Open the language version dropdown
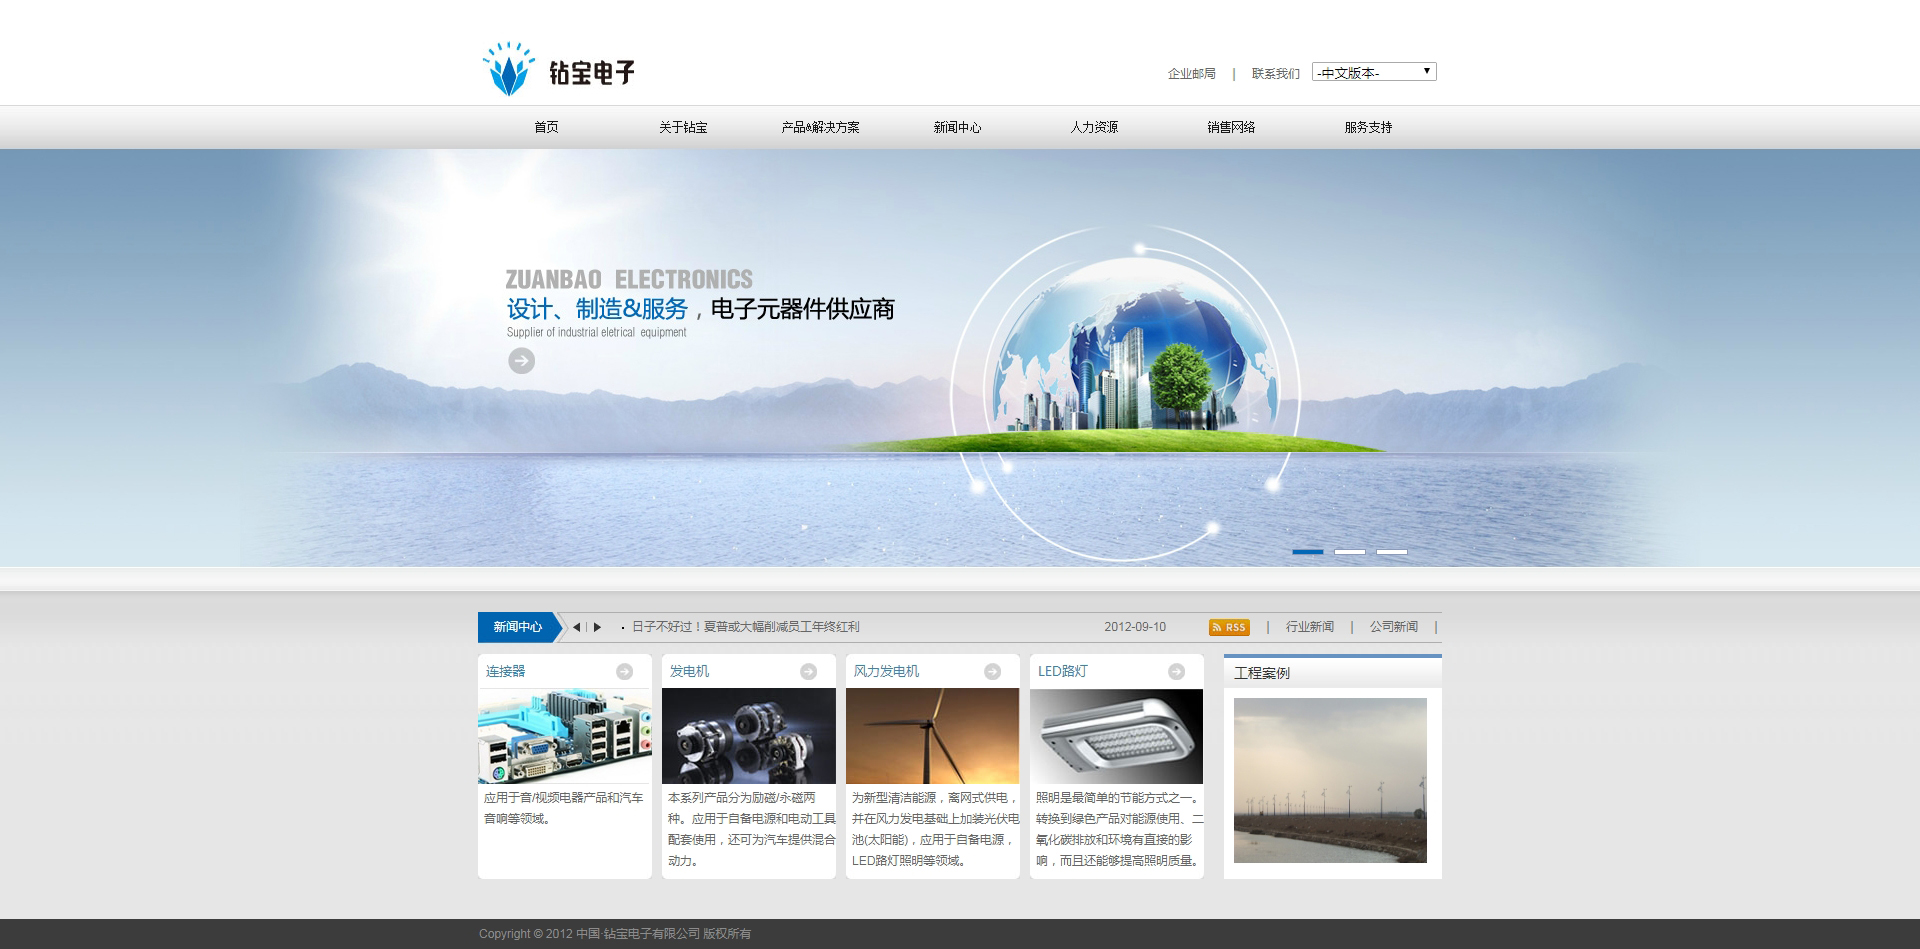Image resolution: width=1920 pixels, height=949 pixels. pos(1375,71)
